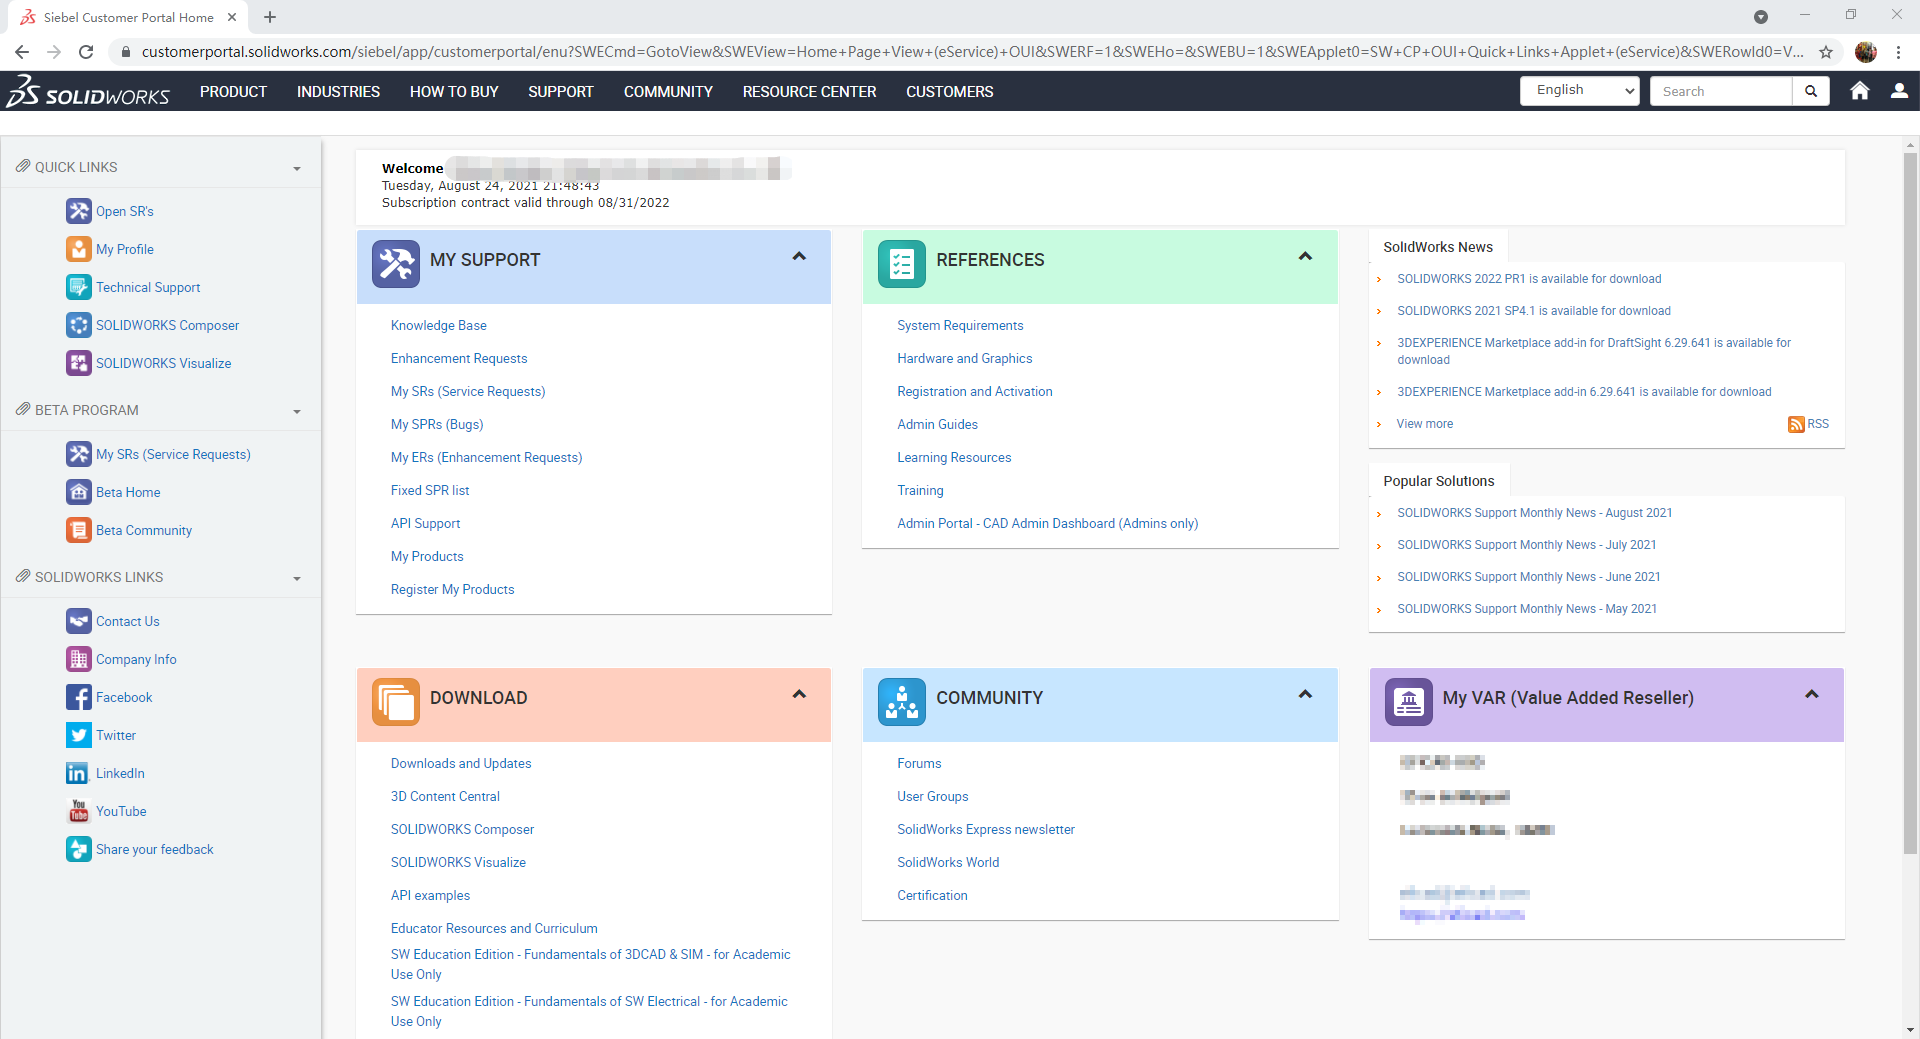This screenshot has width=1920, height=1039.
Task: Open Support Monthly News August 2021
Action: click(1534, 513)
